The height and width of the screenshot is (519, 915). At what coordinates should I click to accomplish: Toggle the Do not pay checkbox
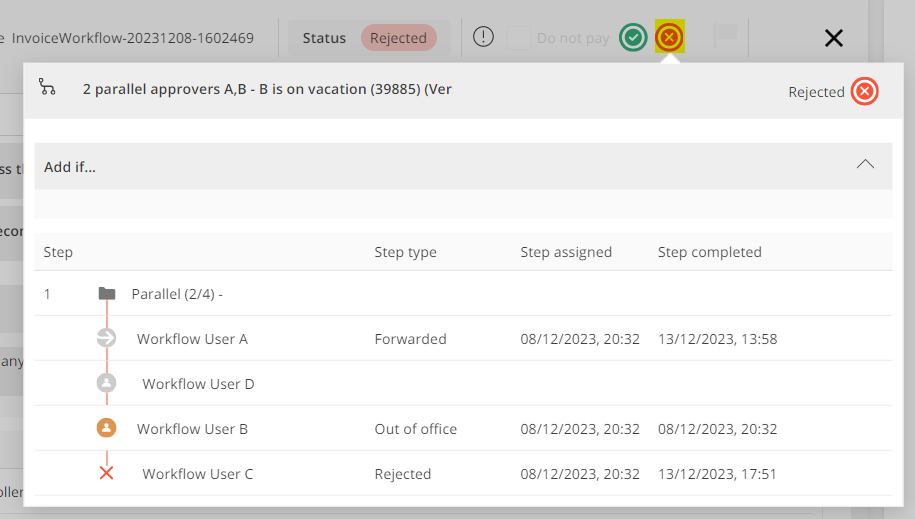pyautogui.click(x=518, y=38)
